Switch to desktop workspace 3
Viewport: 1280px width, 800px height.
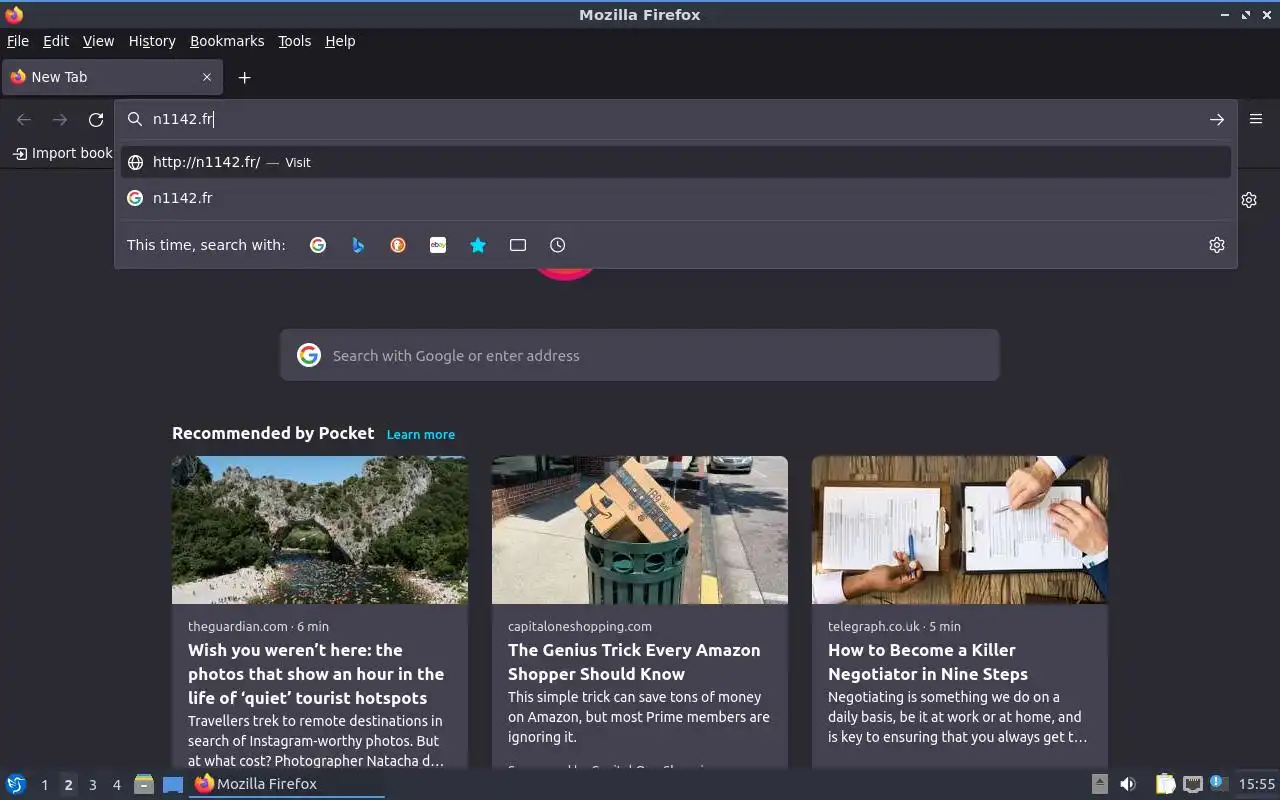[x=92, y=785]
